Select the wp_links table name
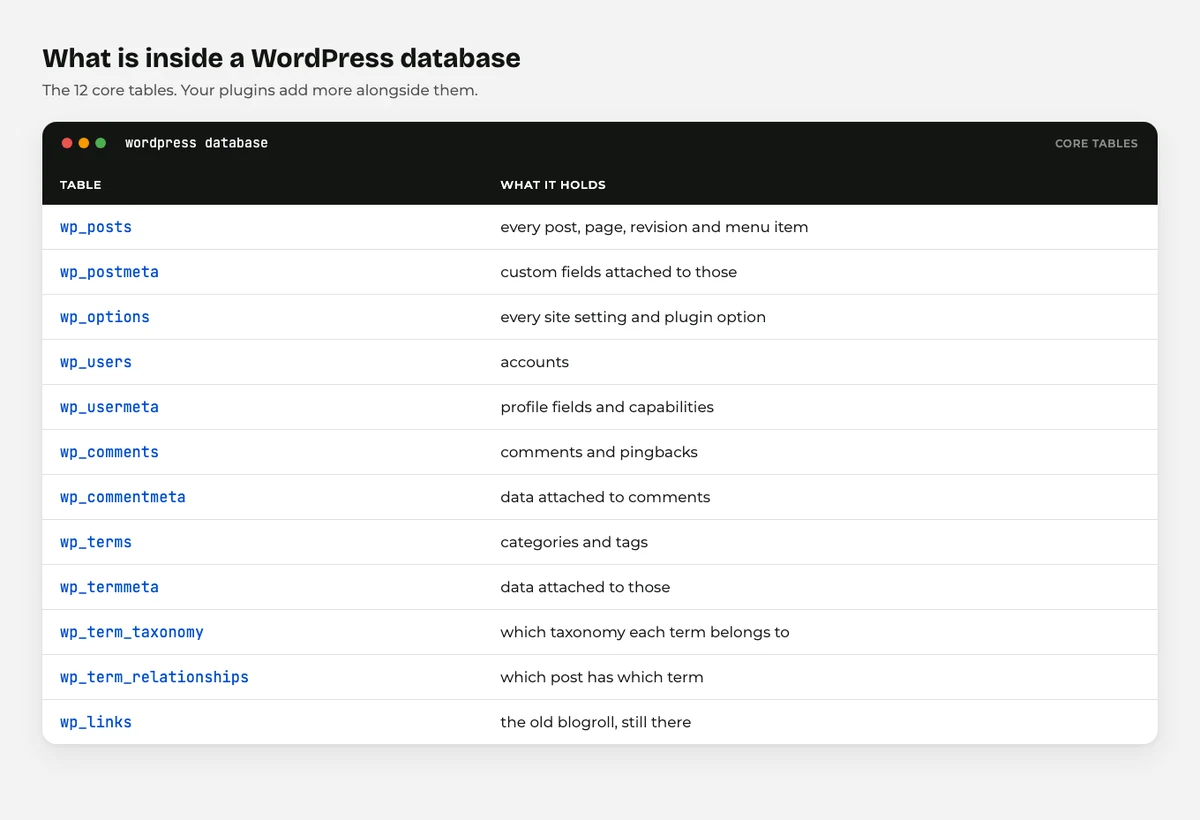The height and width of the screenshot is (820, 1200). (x=96, y=722)
